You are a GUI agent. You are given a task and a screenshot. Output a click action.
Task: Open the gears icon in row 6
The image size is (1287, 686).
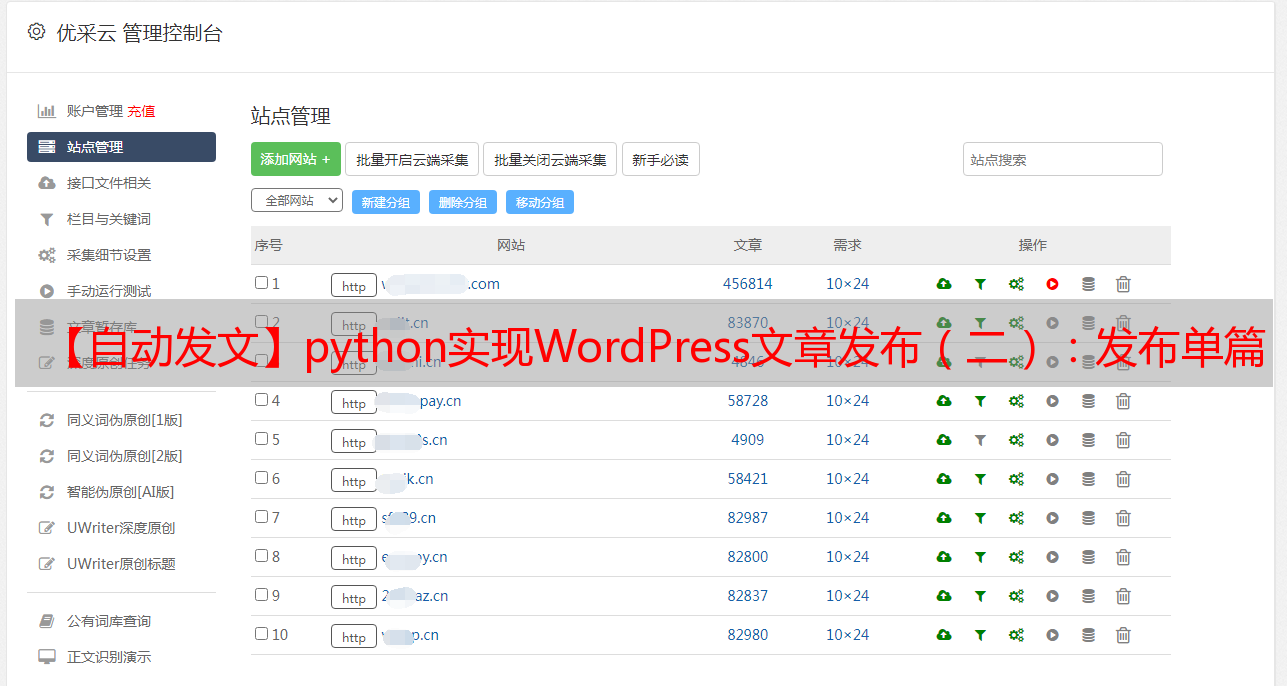pyautogui.click(x=1016, y=479)
